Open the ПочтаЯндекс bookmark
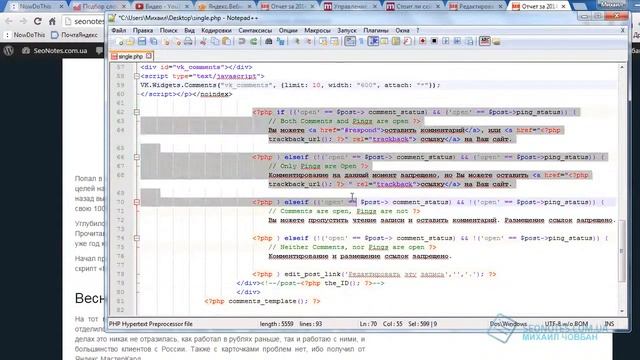The height and width of the screenshot is (360, 640). tap(75, 35)
